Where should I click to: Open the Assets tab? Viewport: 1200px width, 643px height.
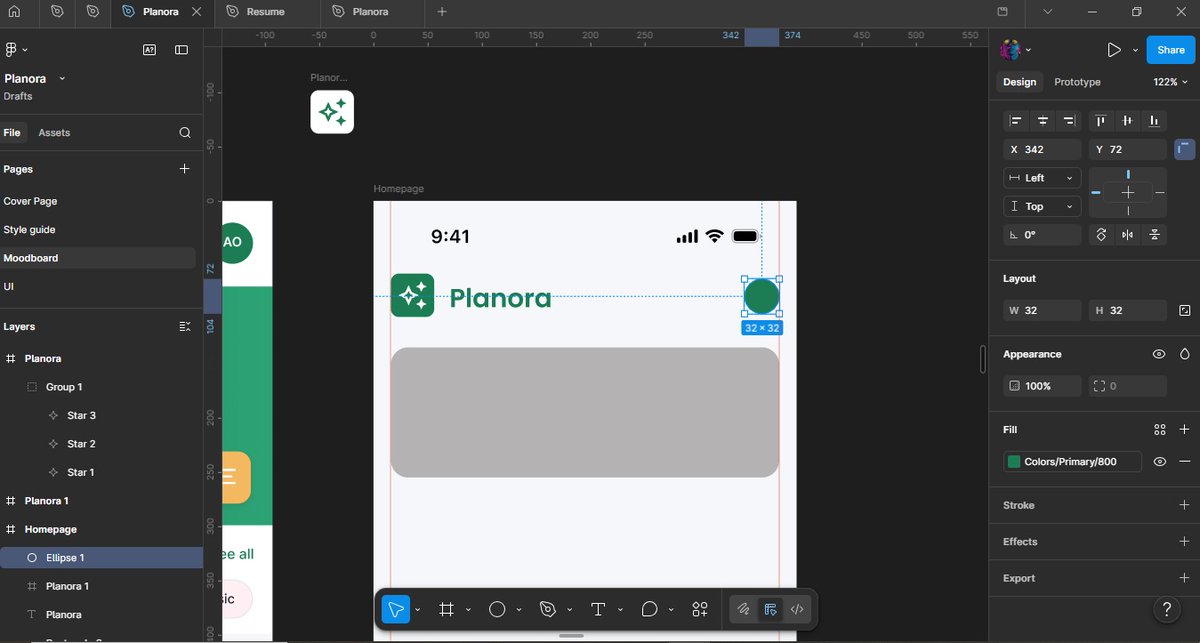[54, 133]
